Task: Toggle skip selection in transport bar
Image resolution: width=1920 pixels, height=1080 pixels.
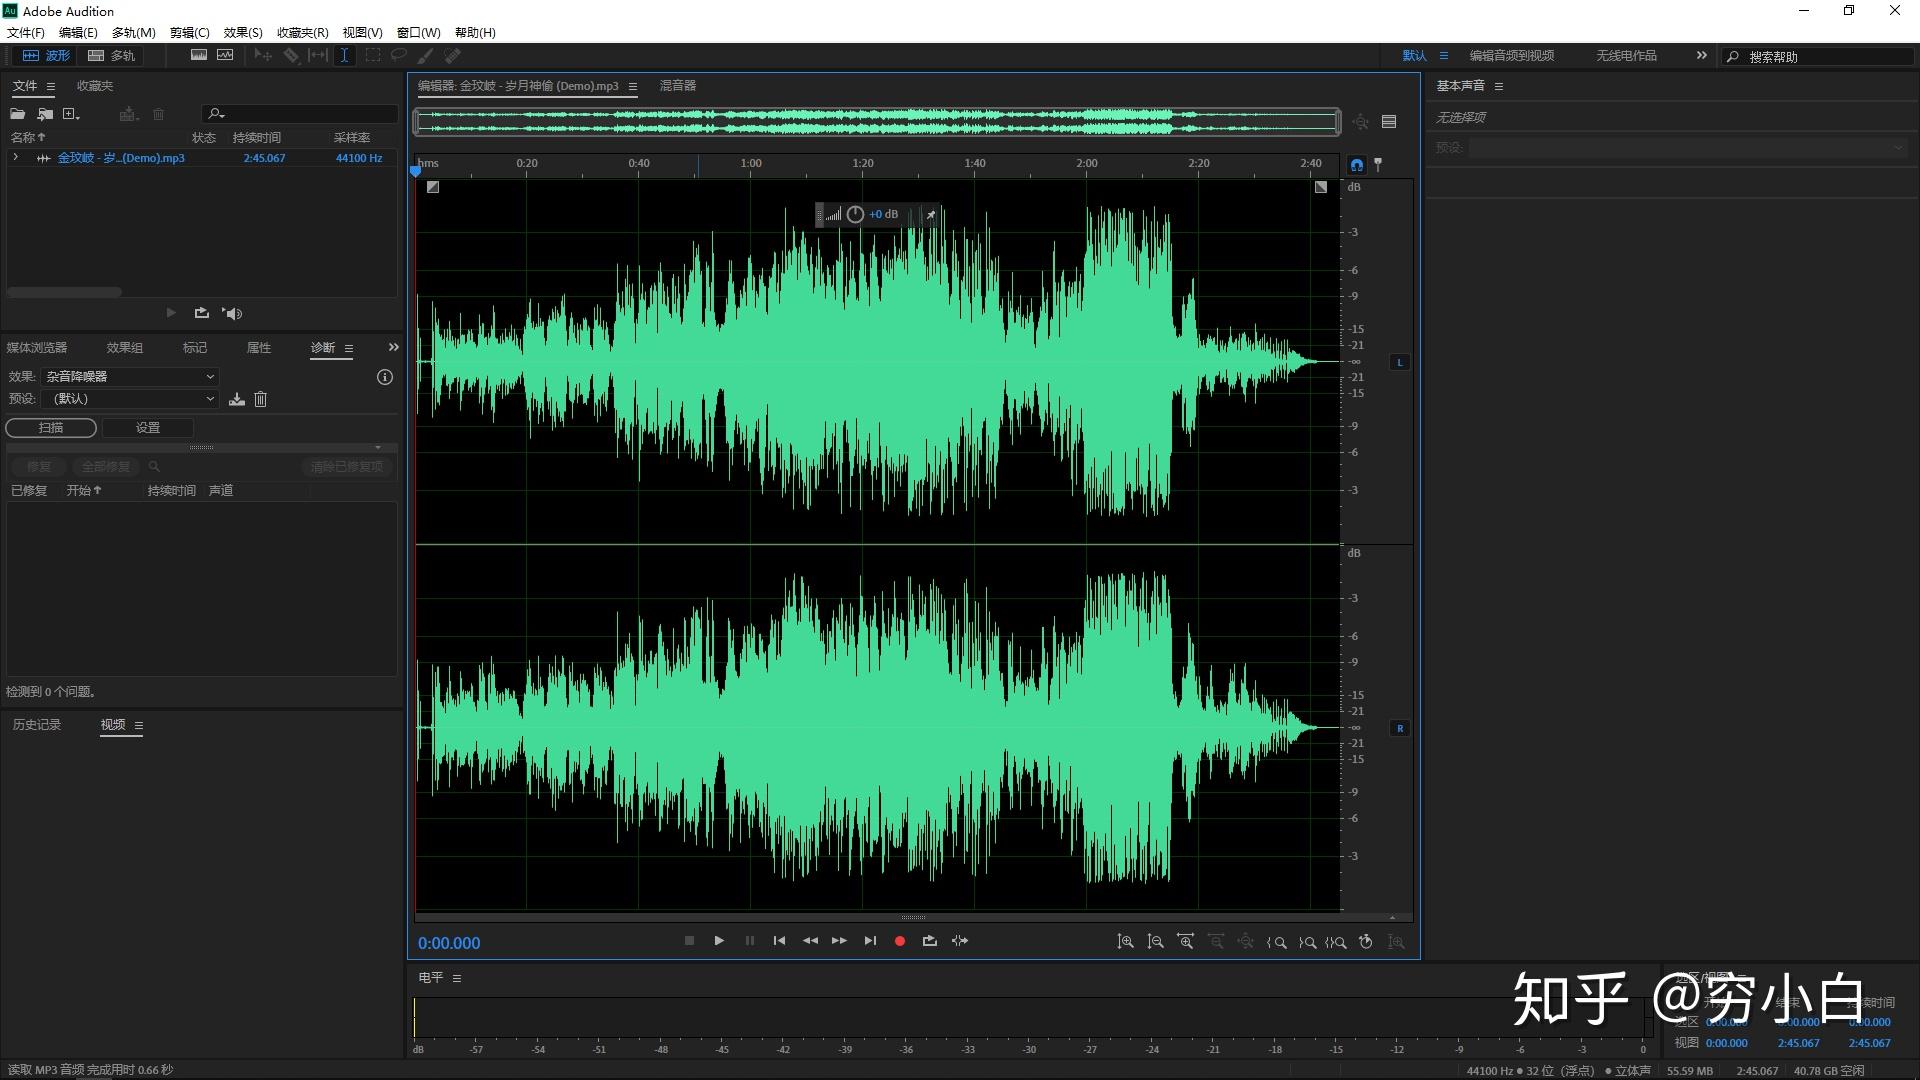Action: (960, 941)
